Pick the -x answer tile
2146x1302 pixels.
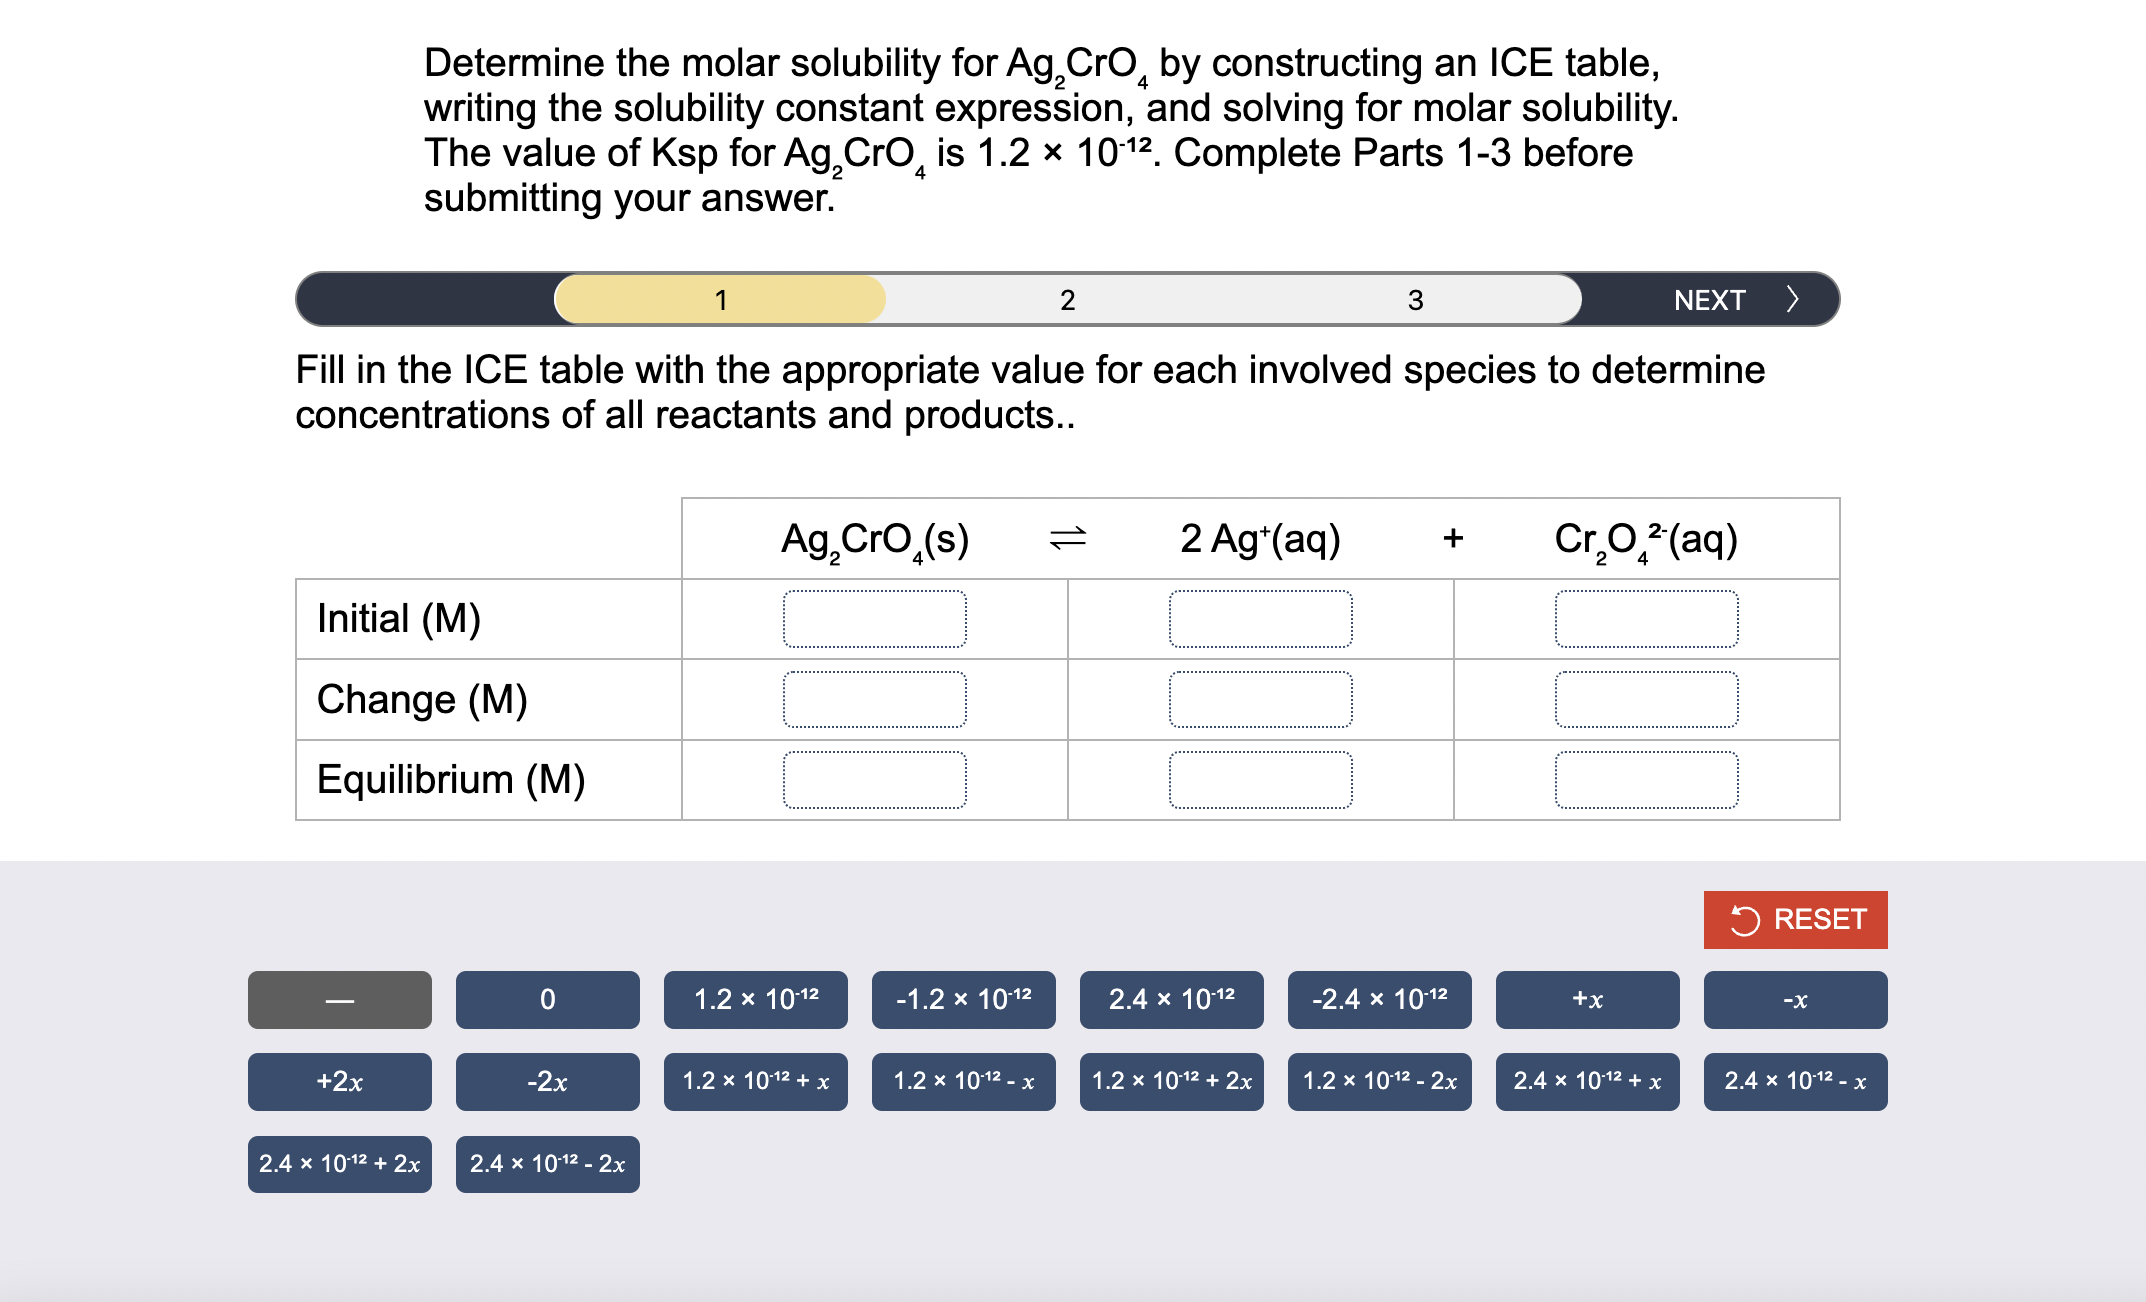click(x=1795, y=999)
